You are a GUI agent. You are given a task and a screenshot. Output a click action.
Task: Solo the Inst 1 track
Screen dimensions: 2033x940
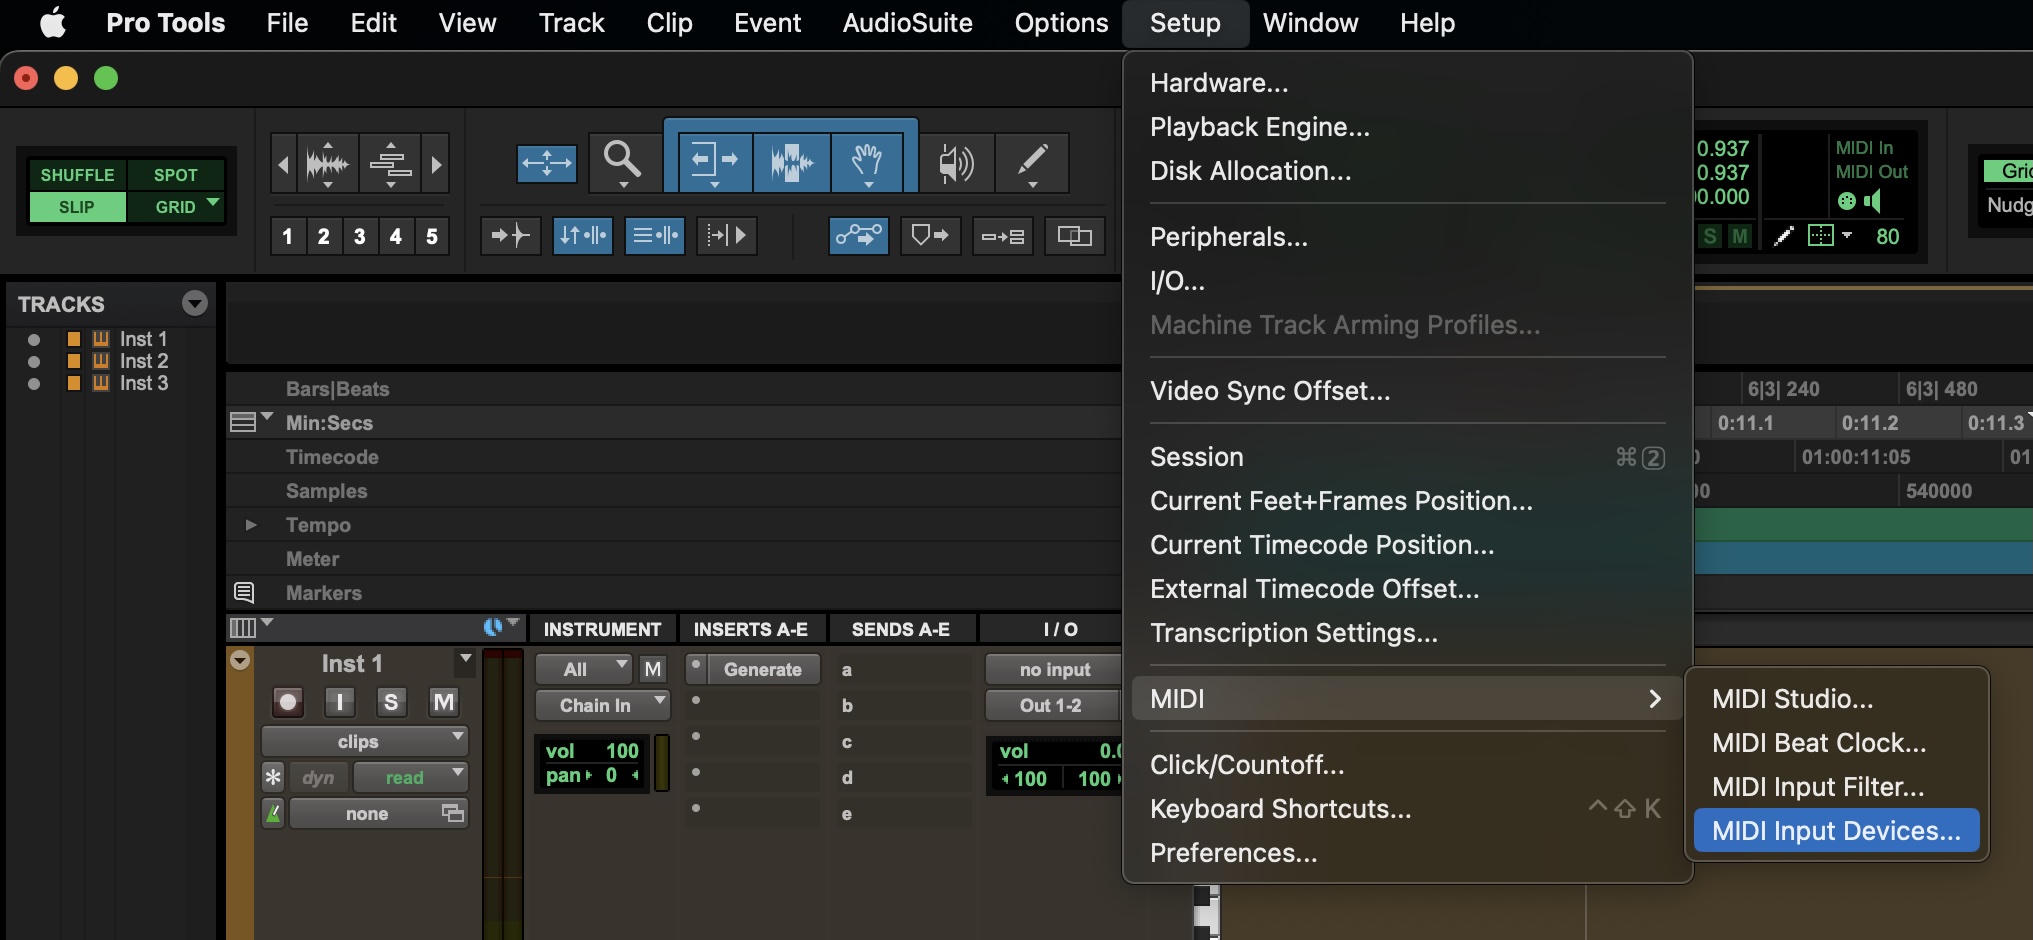tap(391, 702)
